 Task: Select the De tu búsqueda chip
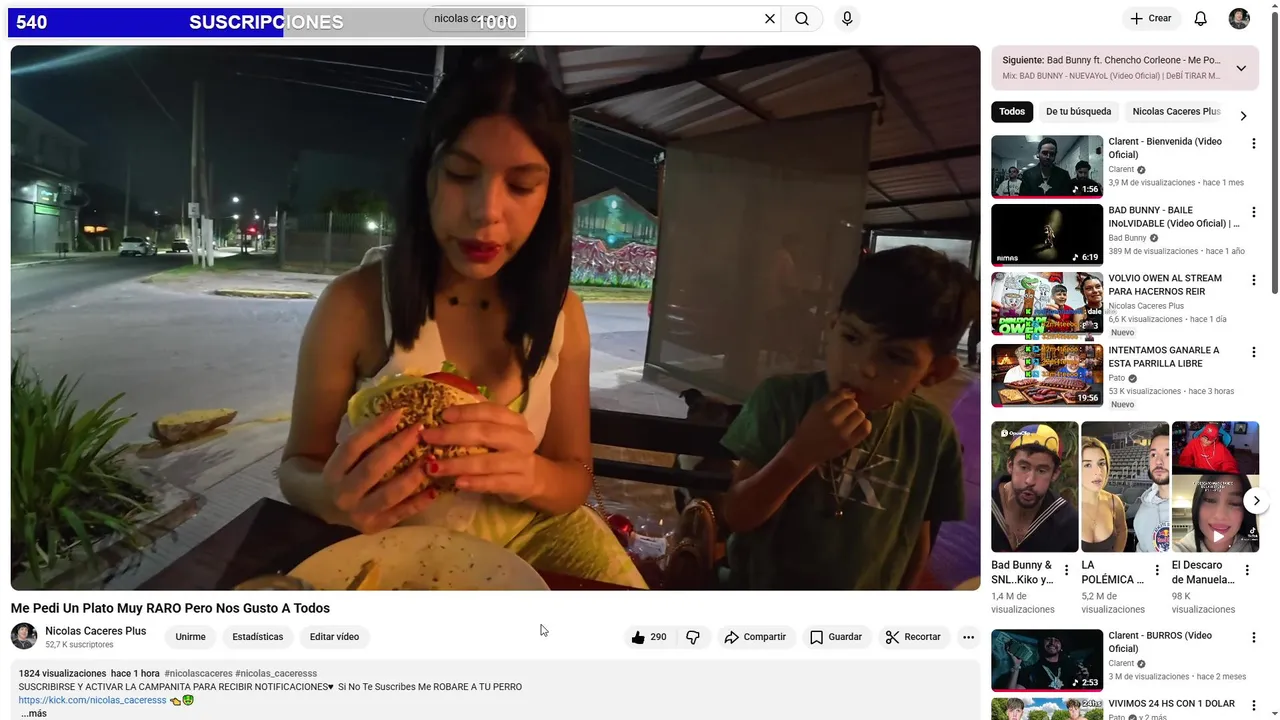point(1078,112)
